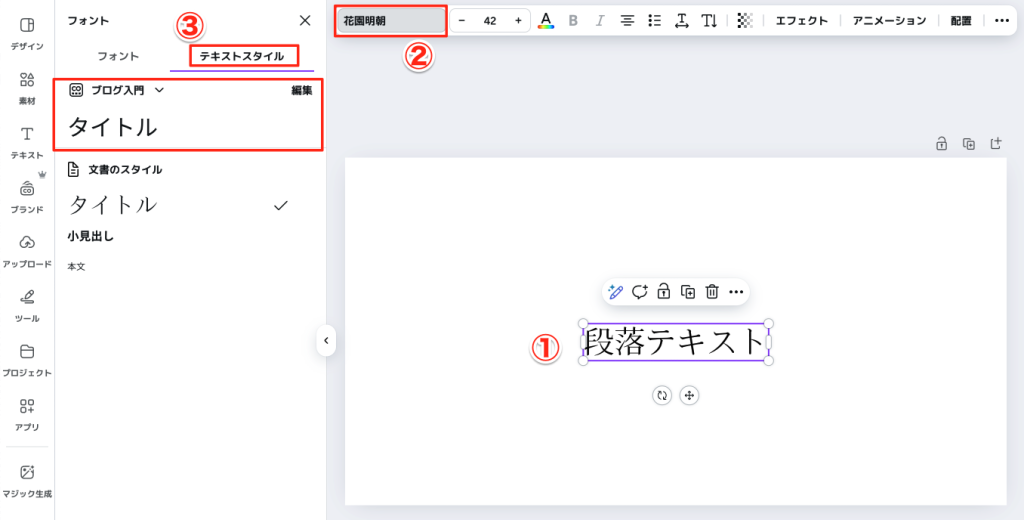Toggle bold formatting in toolbar
This screenshot has height=520, width=1024.
(573, 20)
